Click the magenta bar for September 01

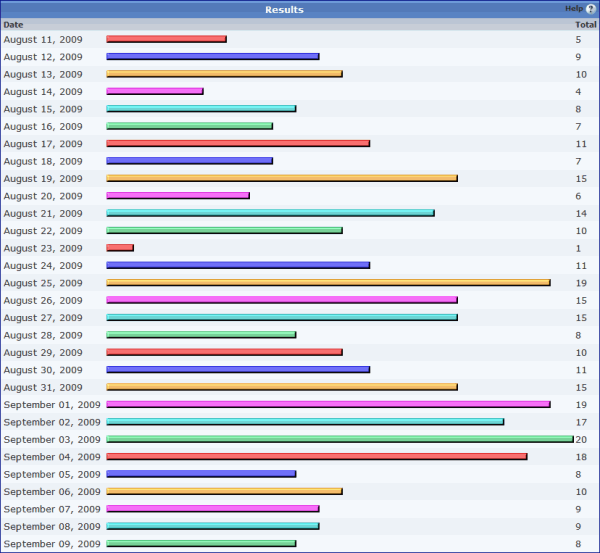(x=328, y=405)
